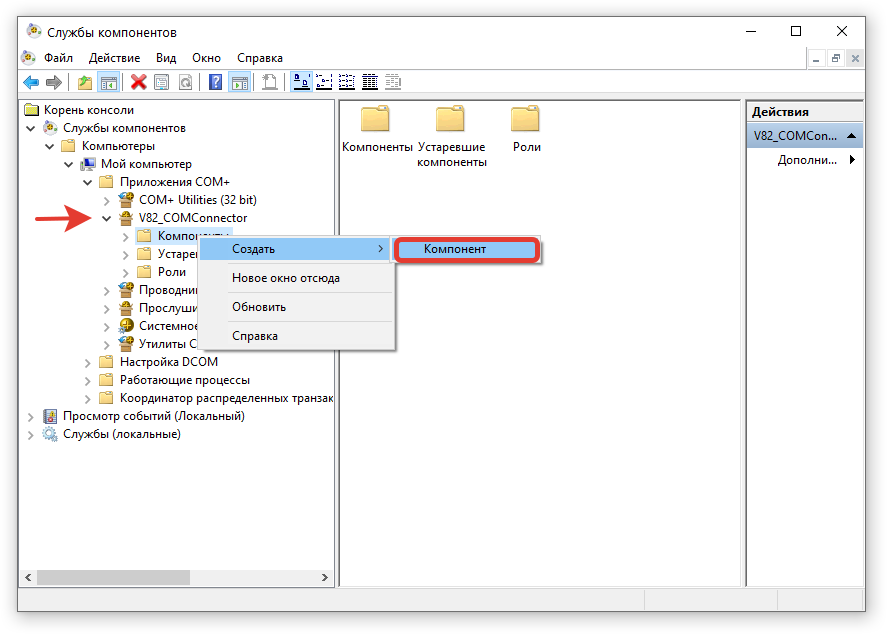Click Дополнительно in the Actions pane
Image resolution: width=887 pixels, height=634 pixels.
[807, 160]
